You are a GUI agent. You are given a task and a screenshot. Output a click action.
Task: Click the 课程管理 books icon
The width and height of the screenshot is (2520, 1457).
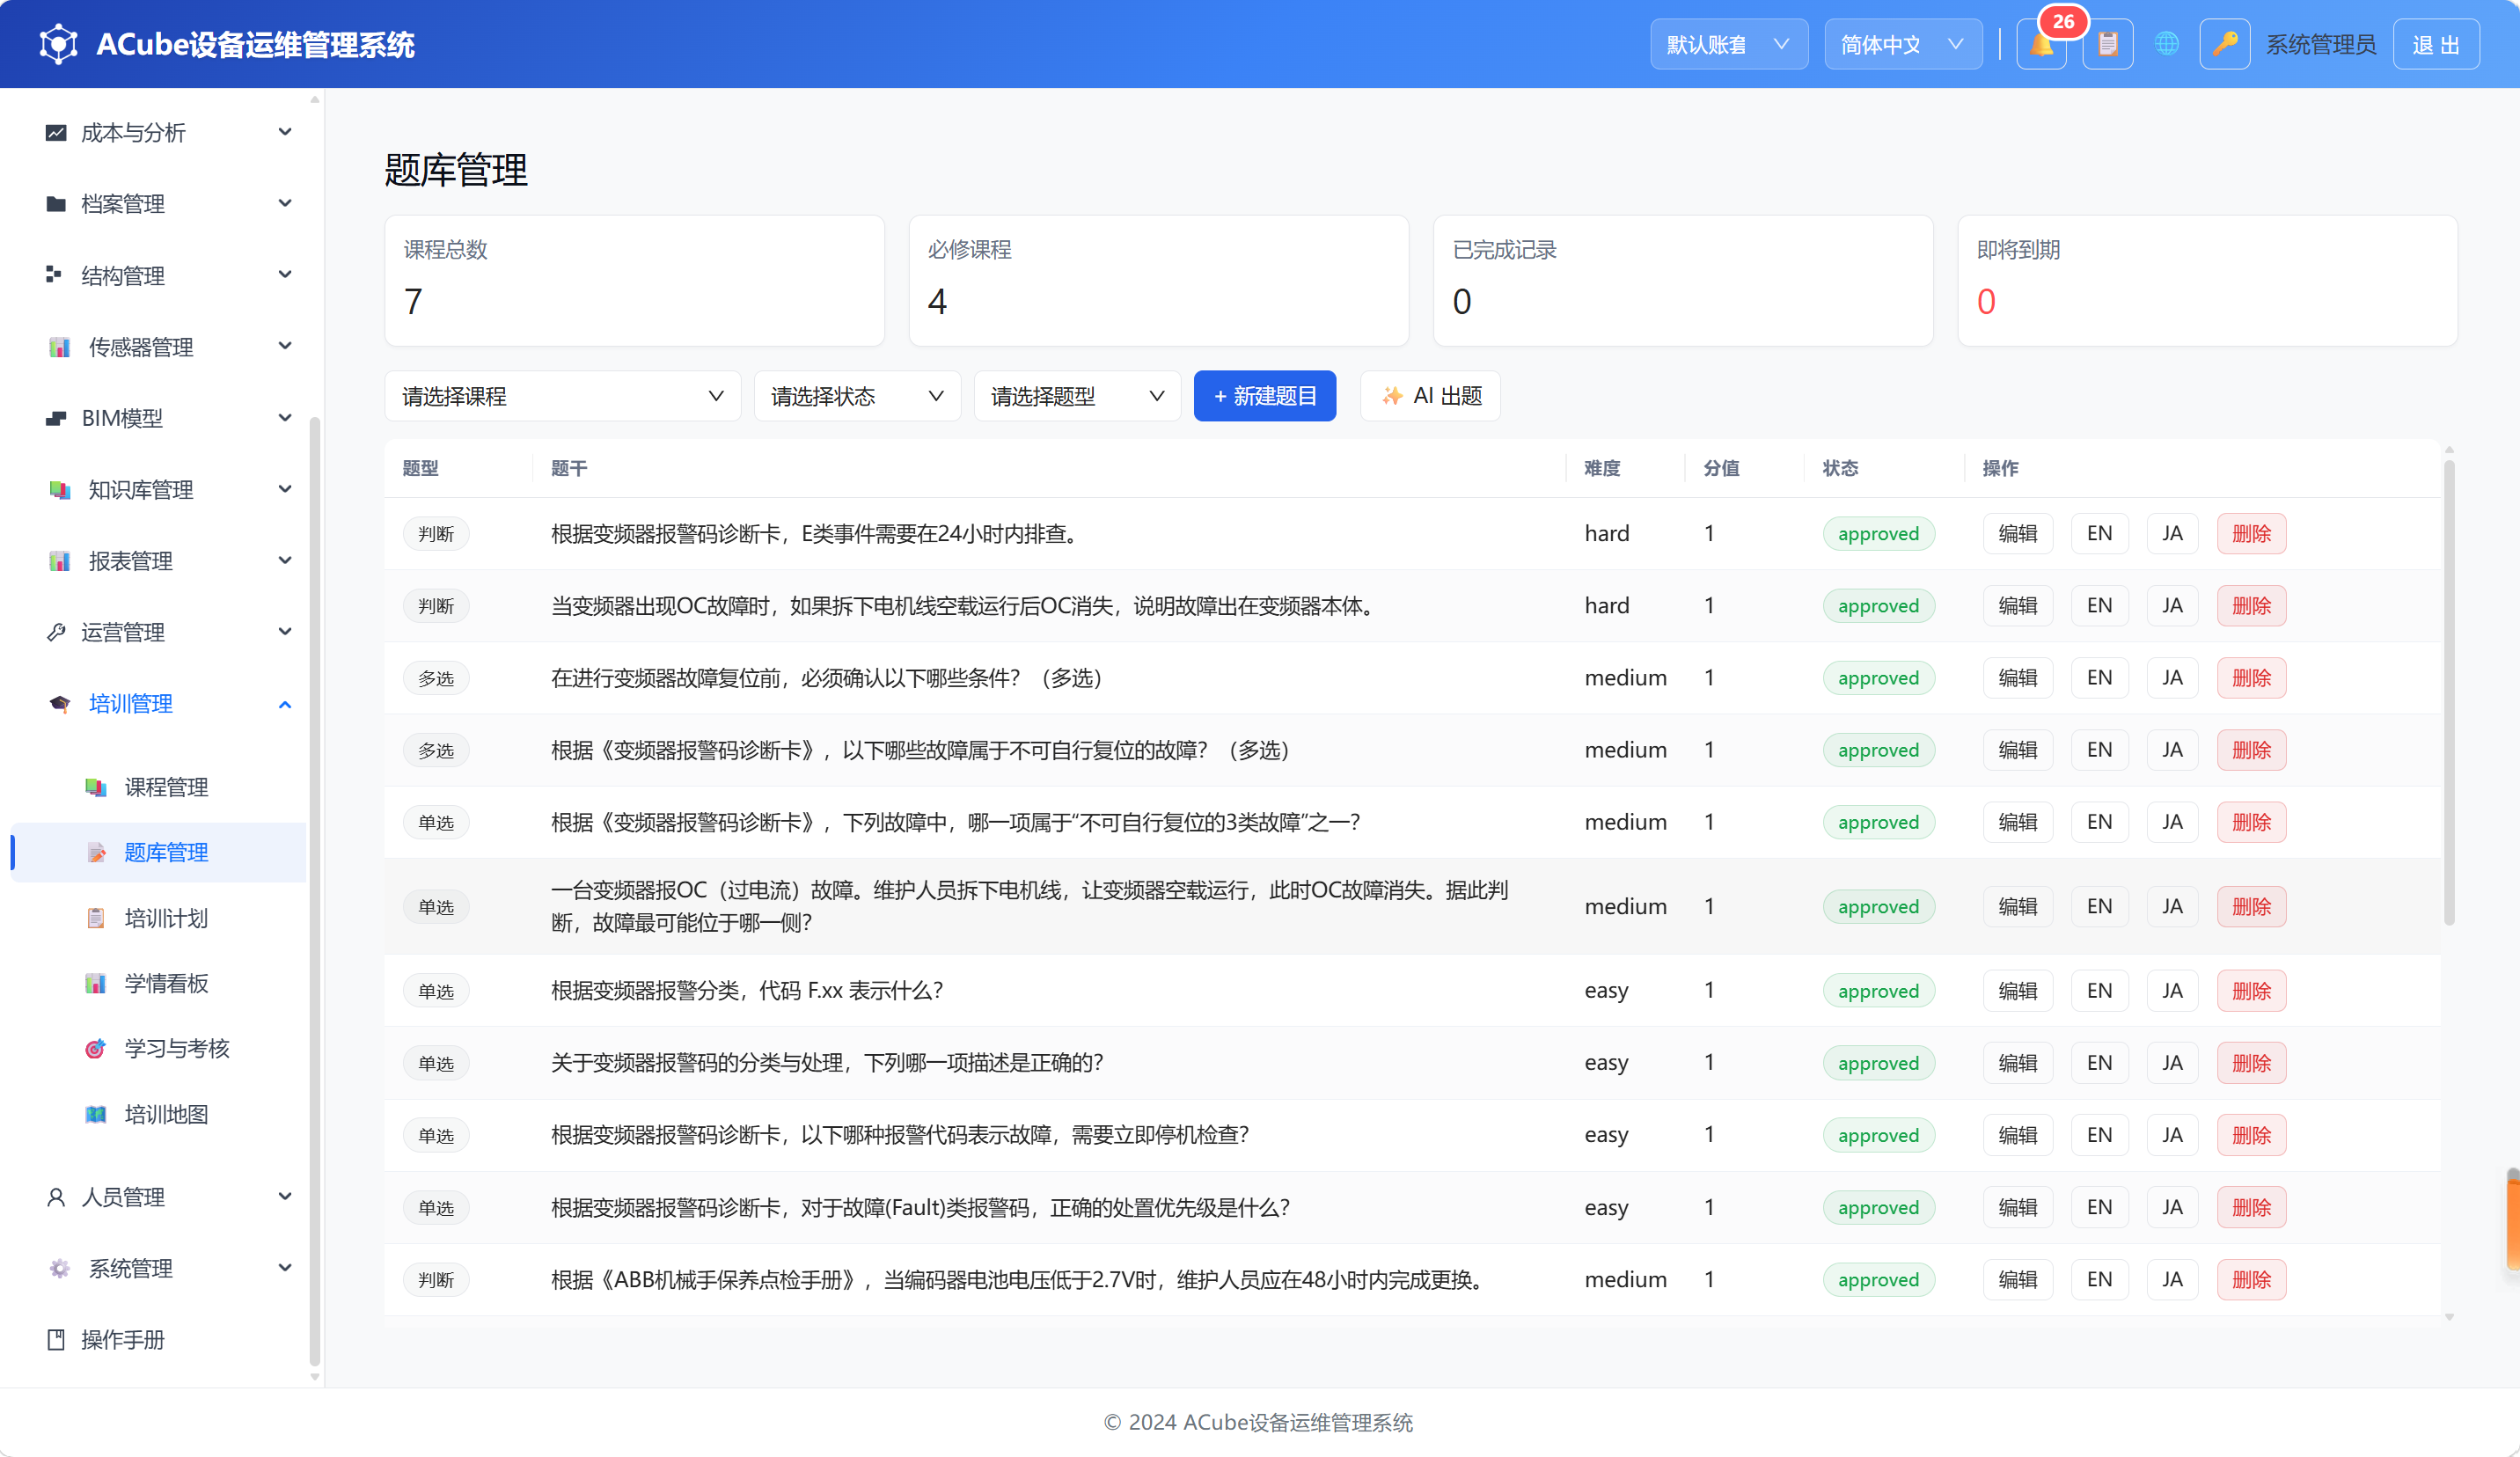[95, 787]
